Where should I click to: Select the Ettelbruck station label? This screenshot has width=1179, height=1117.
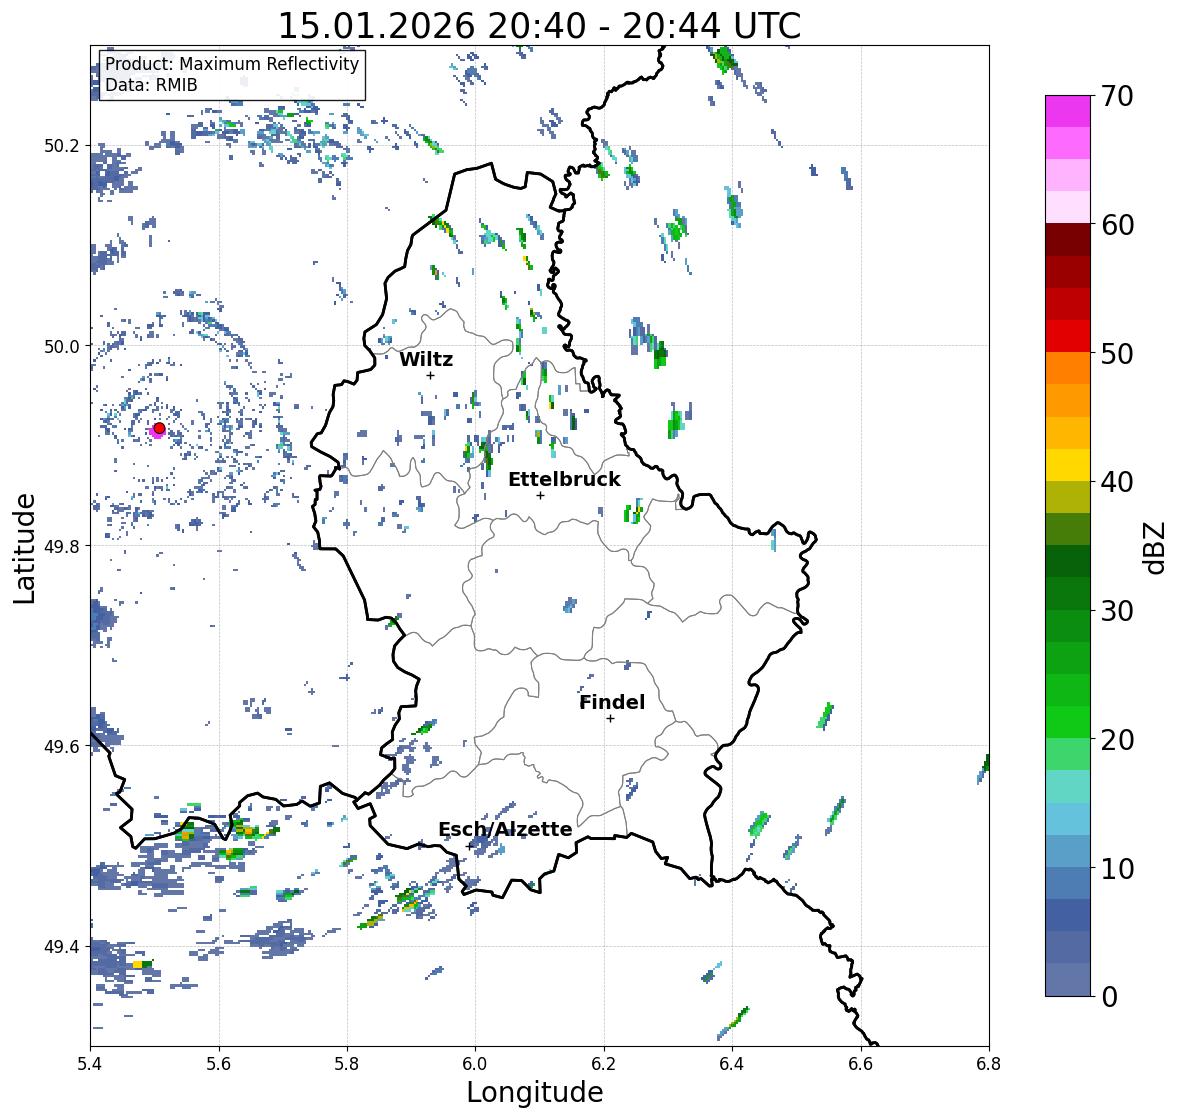pos(564,479)
